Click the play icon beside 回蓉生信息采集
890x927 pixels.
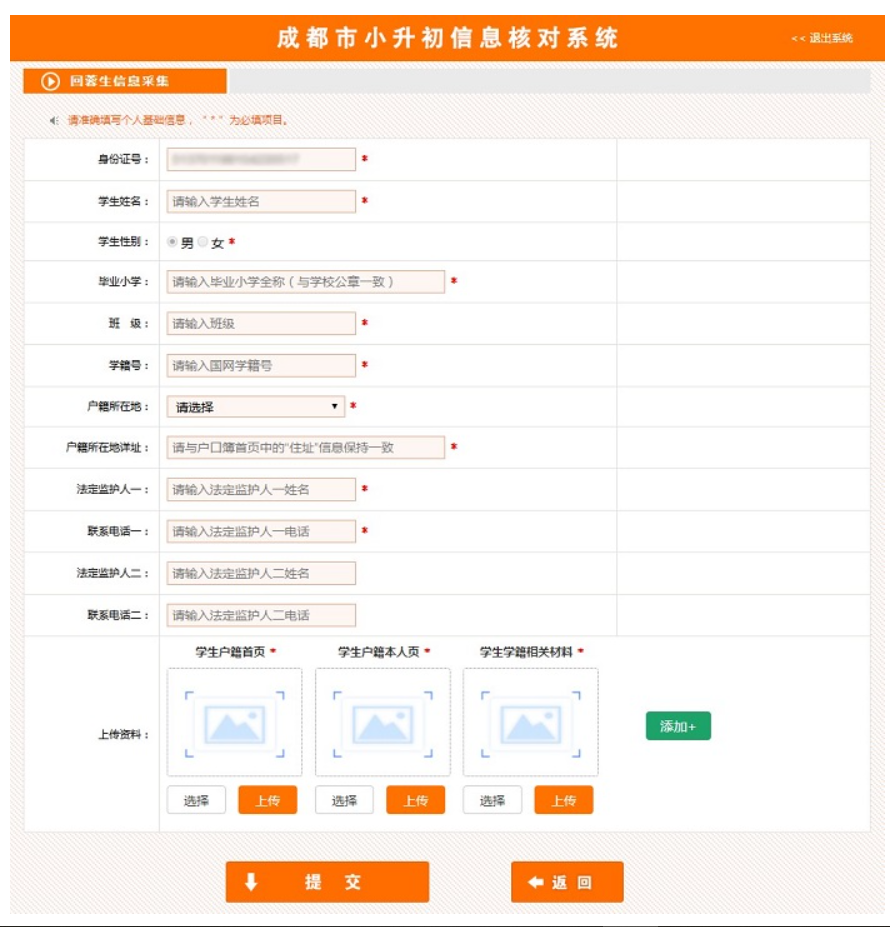click(x=49, y=81)
